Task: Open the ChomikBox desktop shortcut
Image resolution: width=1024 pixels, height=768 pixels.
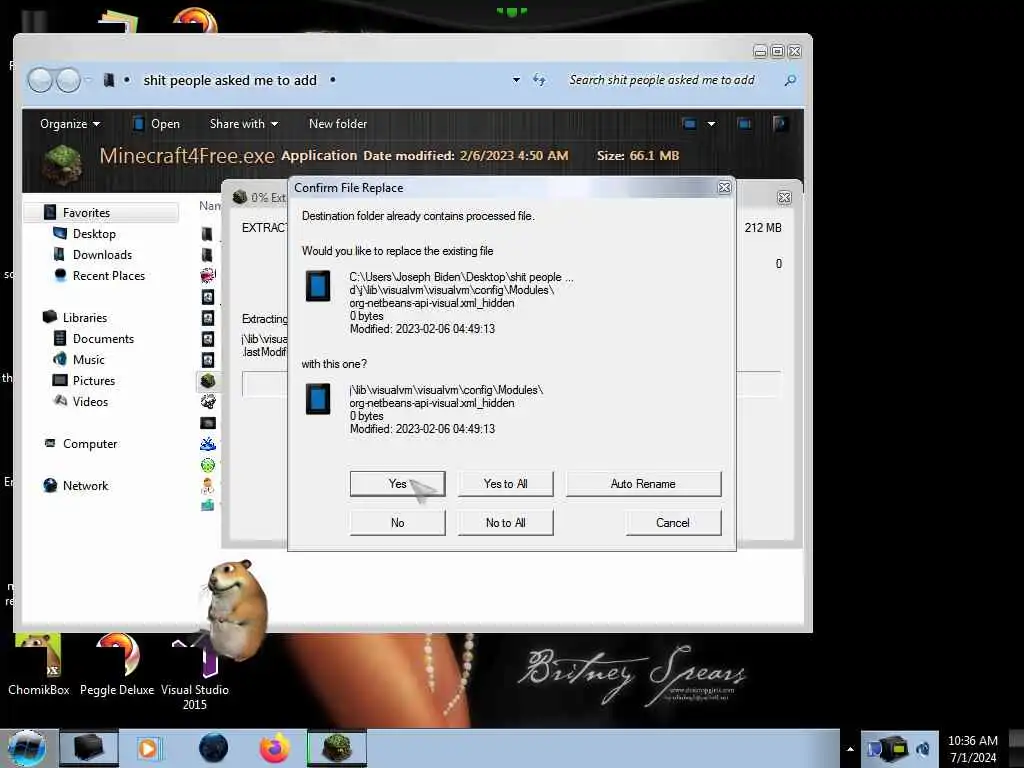Action: coord(38,665)
